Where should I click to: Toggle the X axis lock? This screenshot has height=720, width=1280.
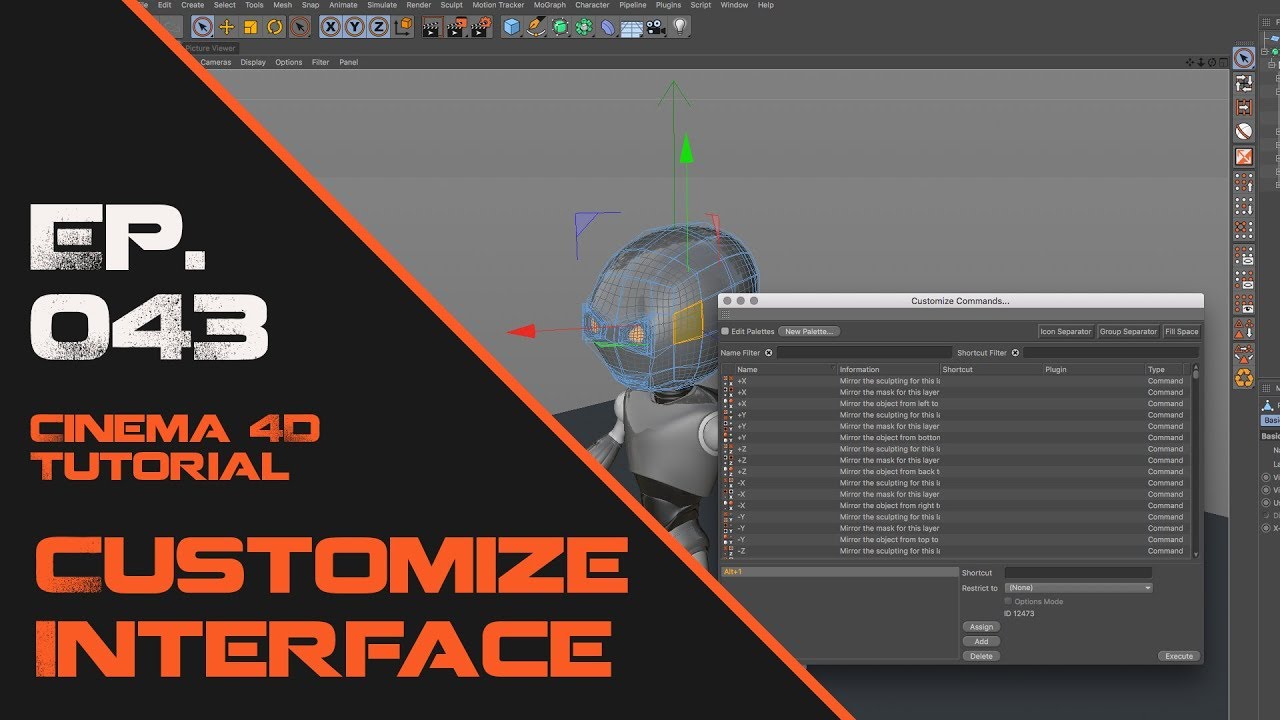click(x=331, y=27)
